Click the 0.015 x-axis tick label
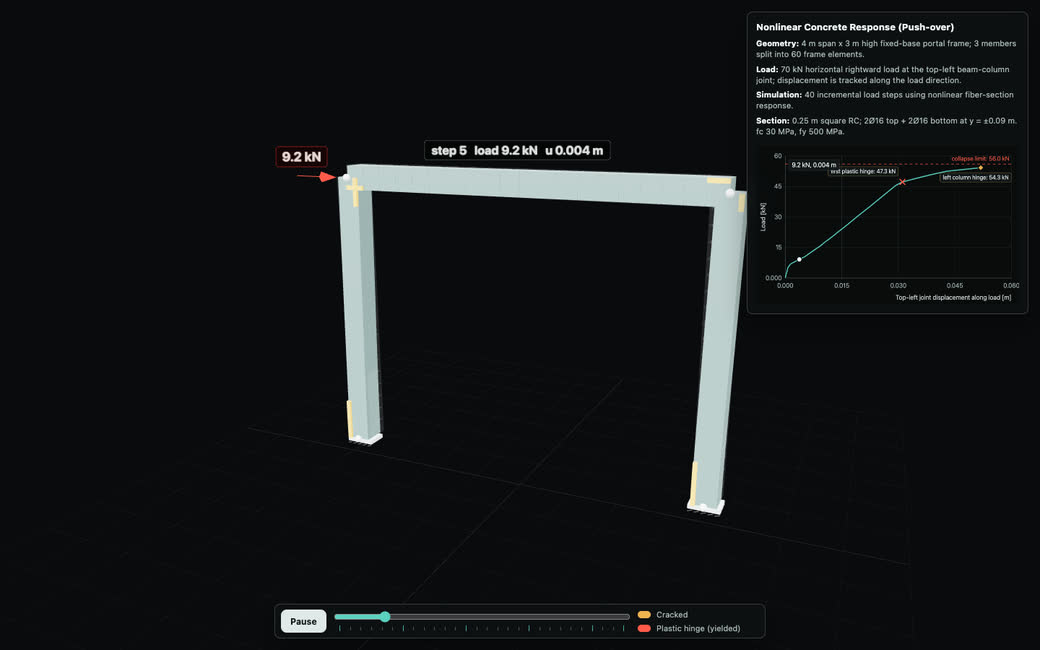The height and width of the screenshot is (650, 1040). [x=841, y=285]
